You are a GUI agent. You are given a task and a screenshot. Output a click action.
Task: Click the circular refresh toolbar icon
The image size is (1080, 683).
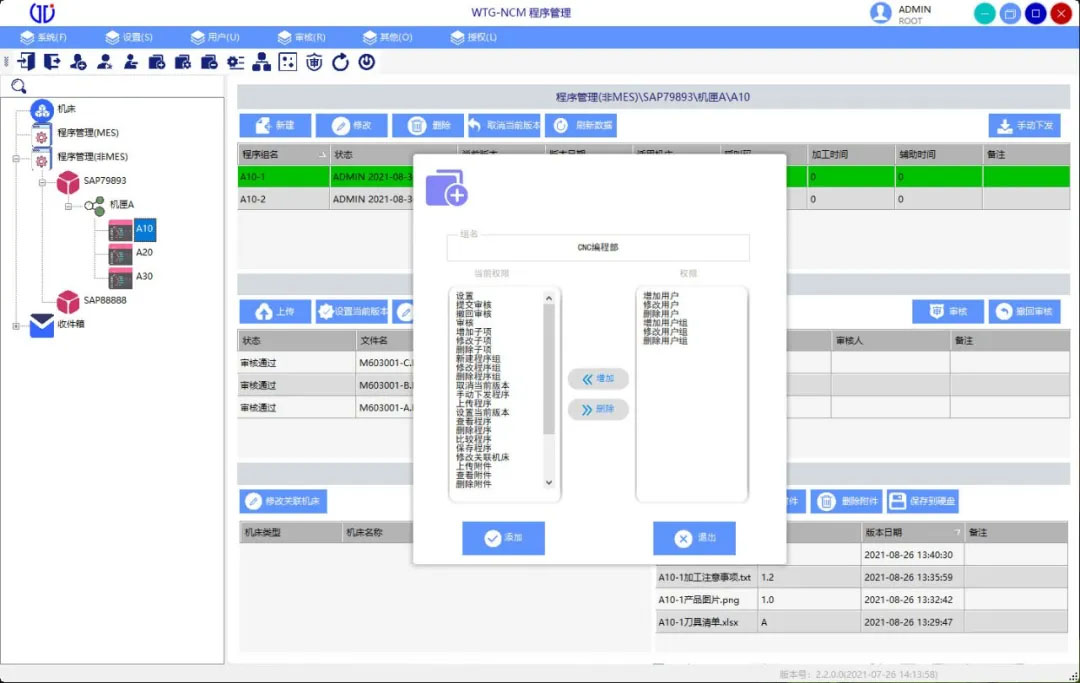(x=340, y=62)
